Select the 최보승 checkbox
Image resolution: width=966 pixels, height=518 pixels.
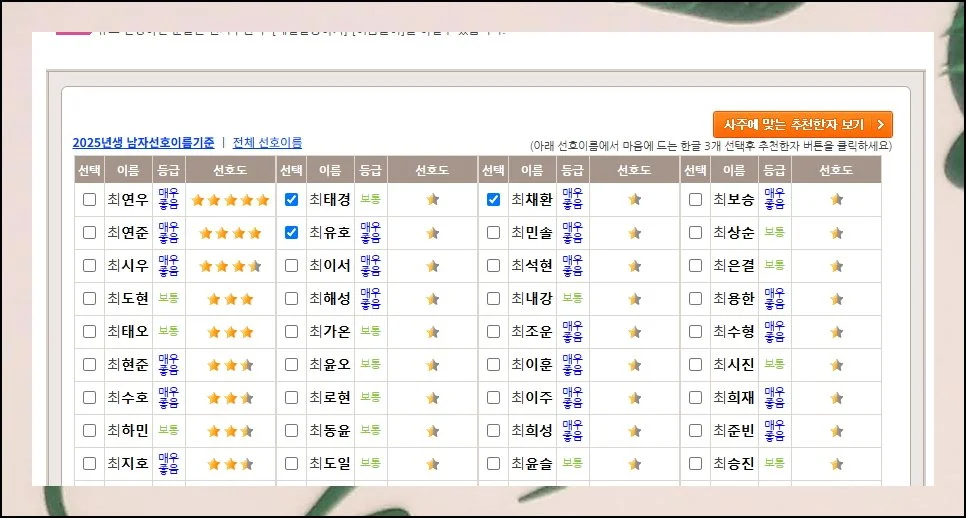tap(695, 200)
